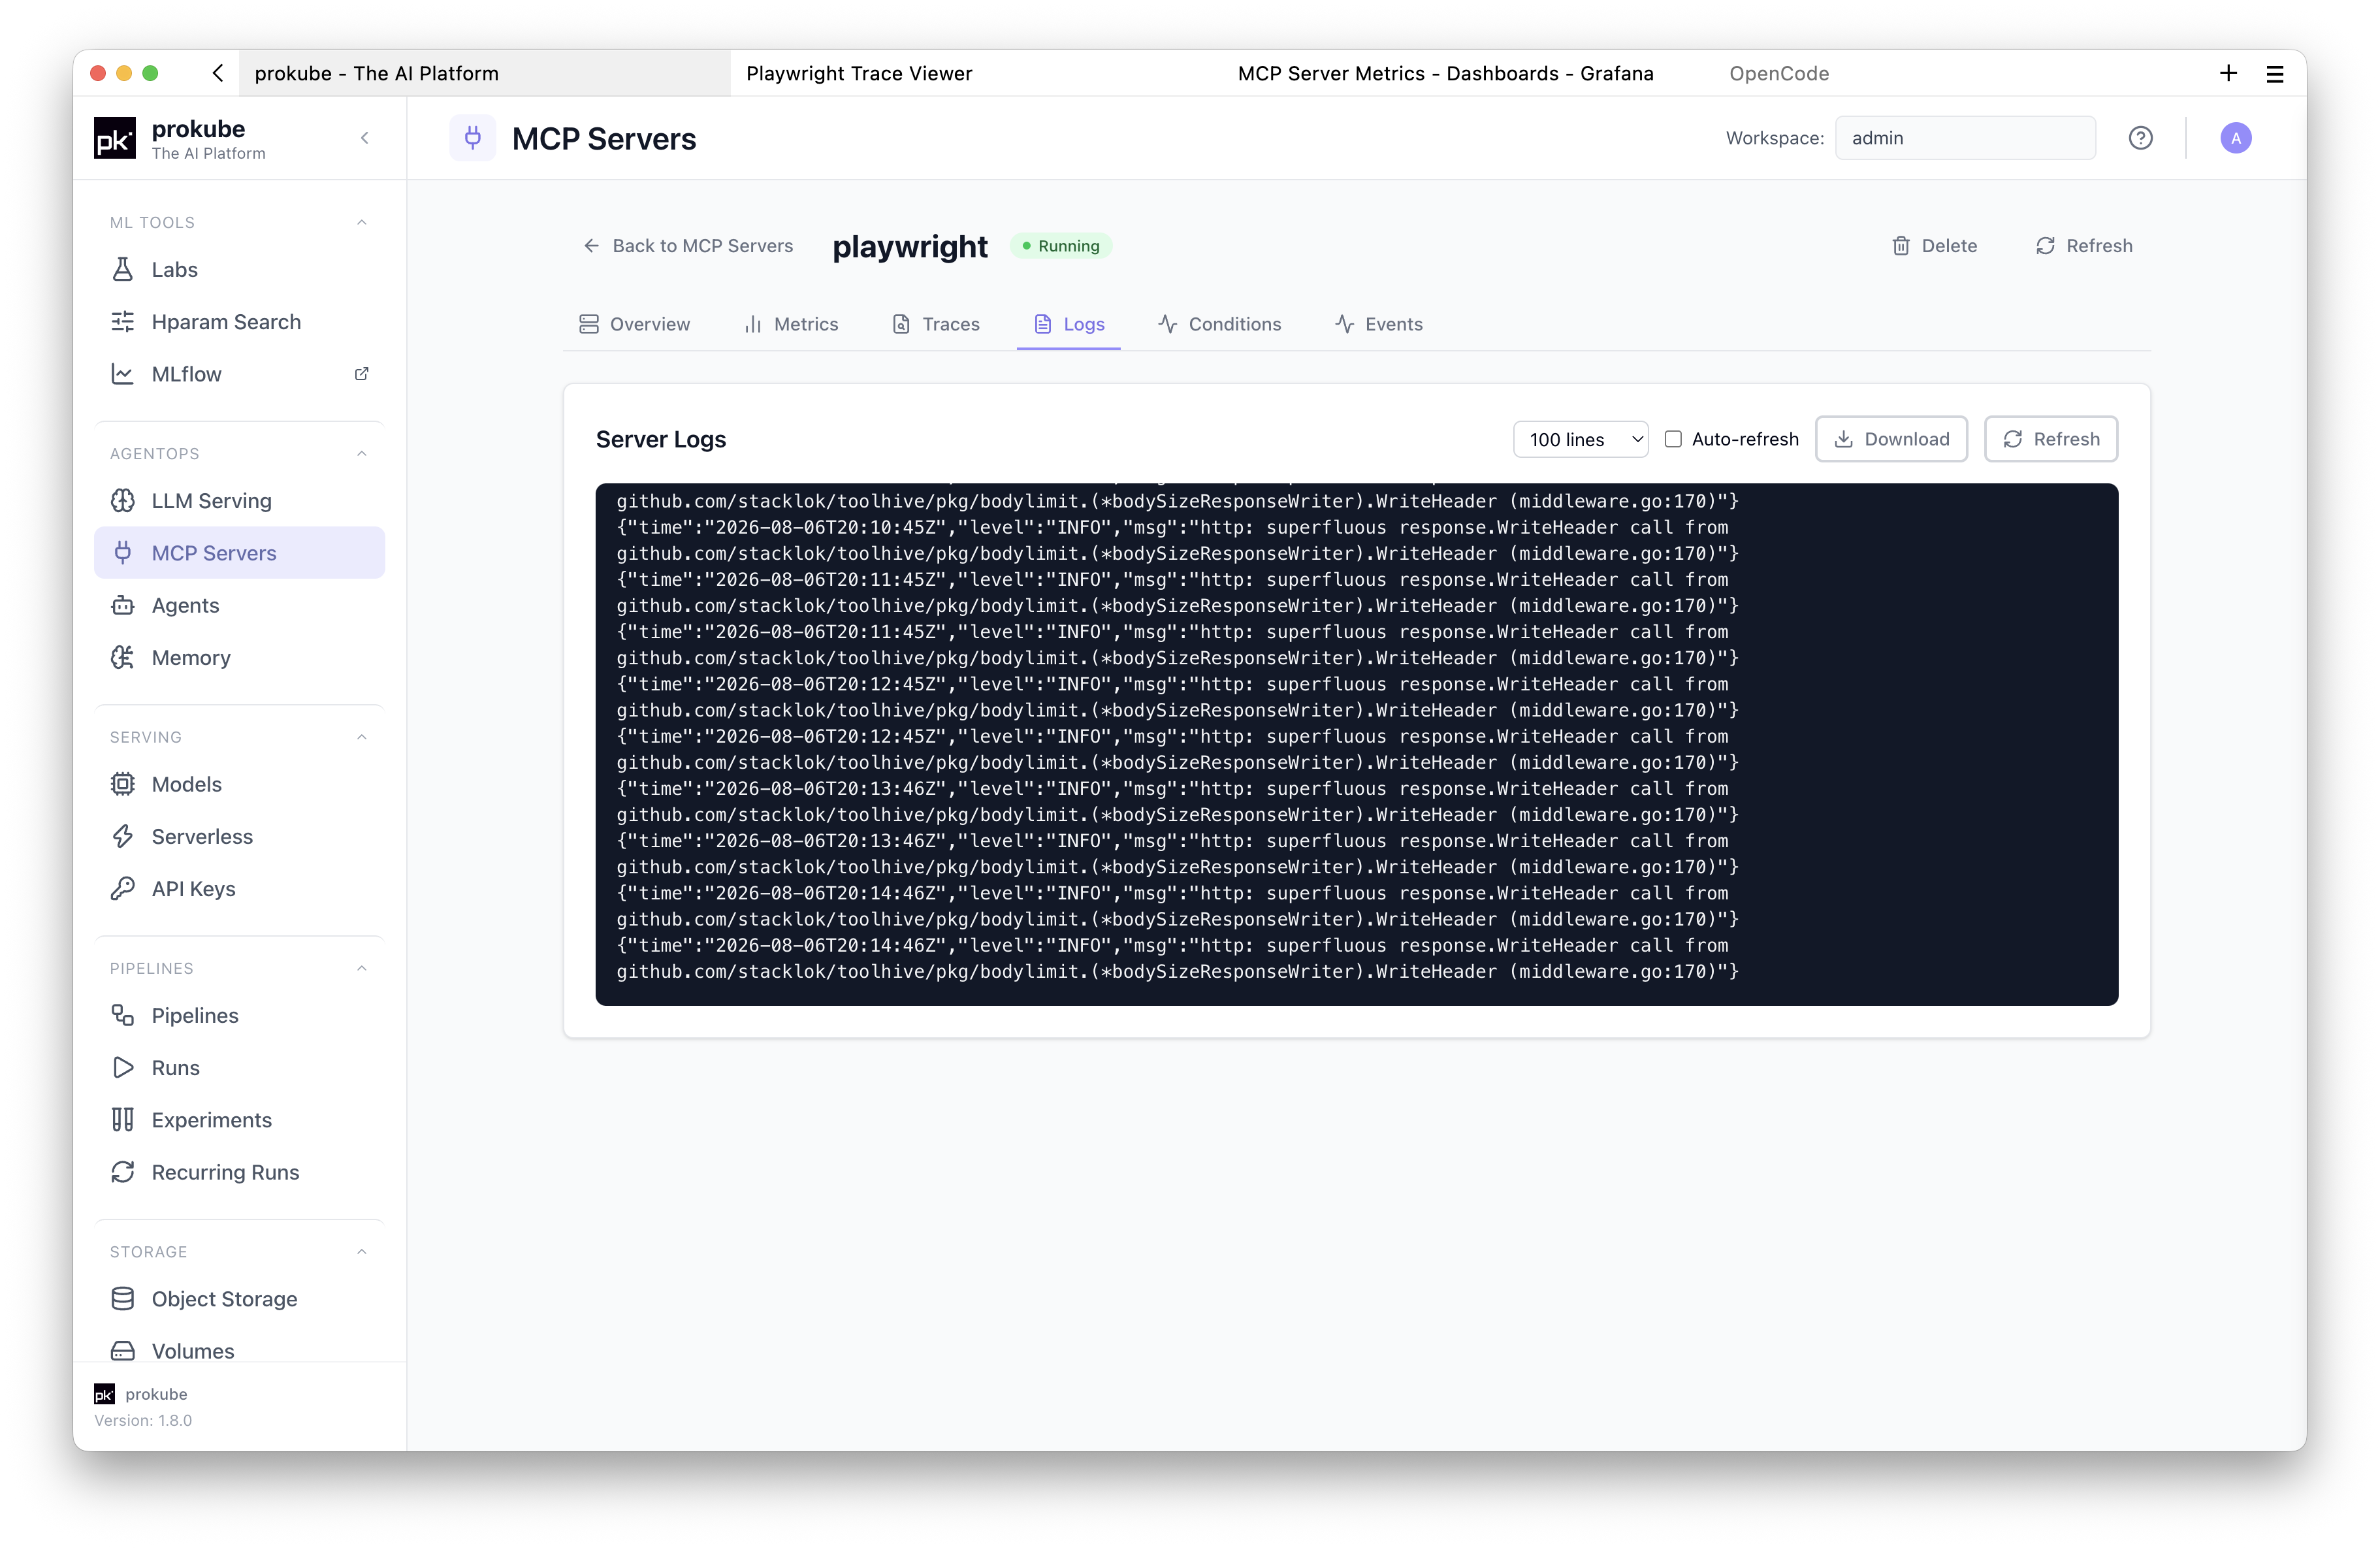The height and width of the screenshot is (1548, 2380).
Task: Collapse the STORAGE section
Action: pyautogui.click(x=362, y=1251)
